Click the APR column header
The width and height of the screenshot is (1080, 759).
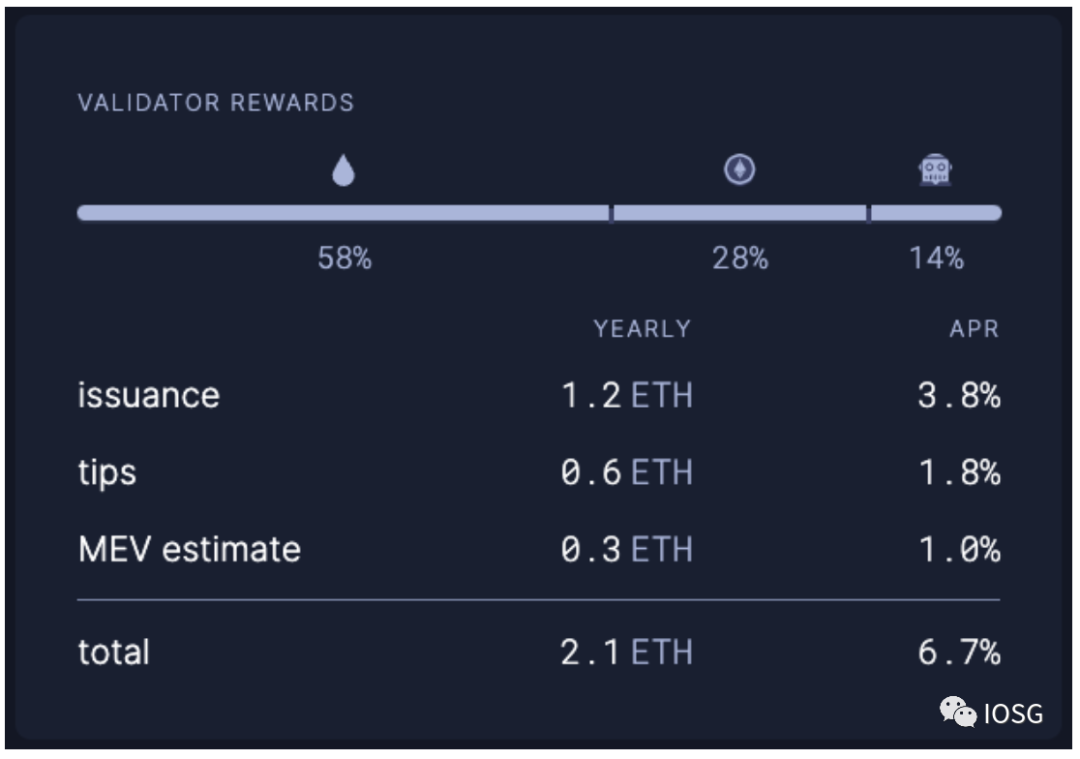(x=974, y=329)
